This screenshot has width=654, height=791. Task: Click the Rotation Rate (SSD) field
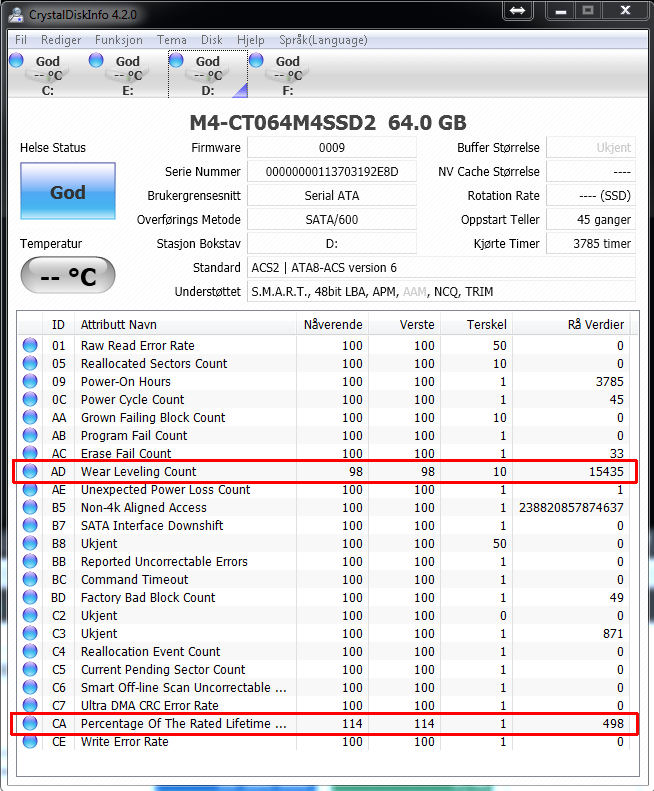pyautogui.click(x=591, y=196)
